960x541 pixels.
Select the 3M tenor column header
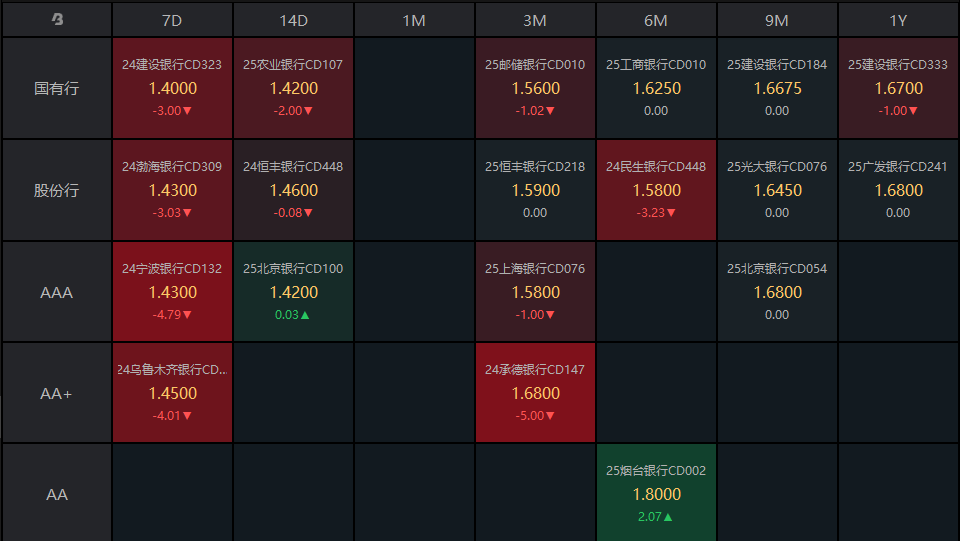click(535, 20)
